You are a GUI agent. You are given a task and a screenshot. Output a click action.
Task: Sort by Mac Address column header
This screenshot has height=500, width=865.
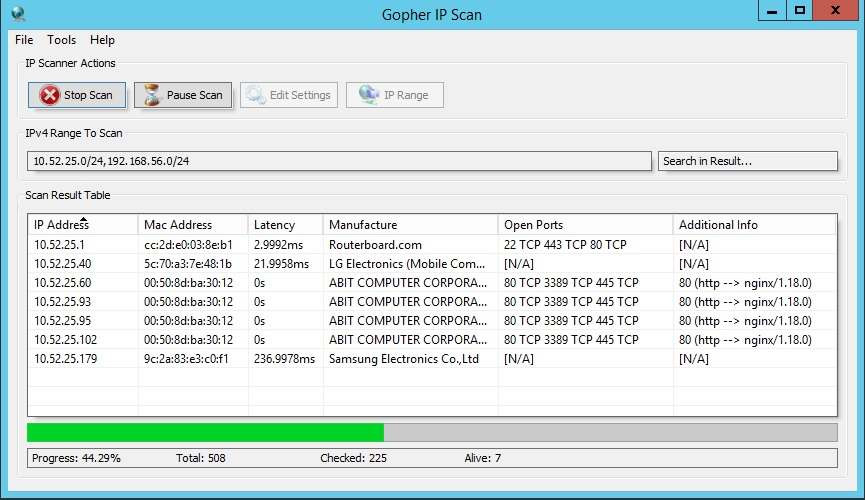(x=193, y=225)
